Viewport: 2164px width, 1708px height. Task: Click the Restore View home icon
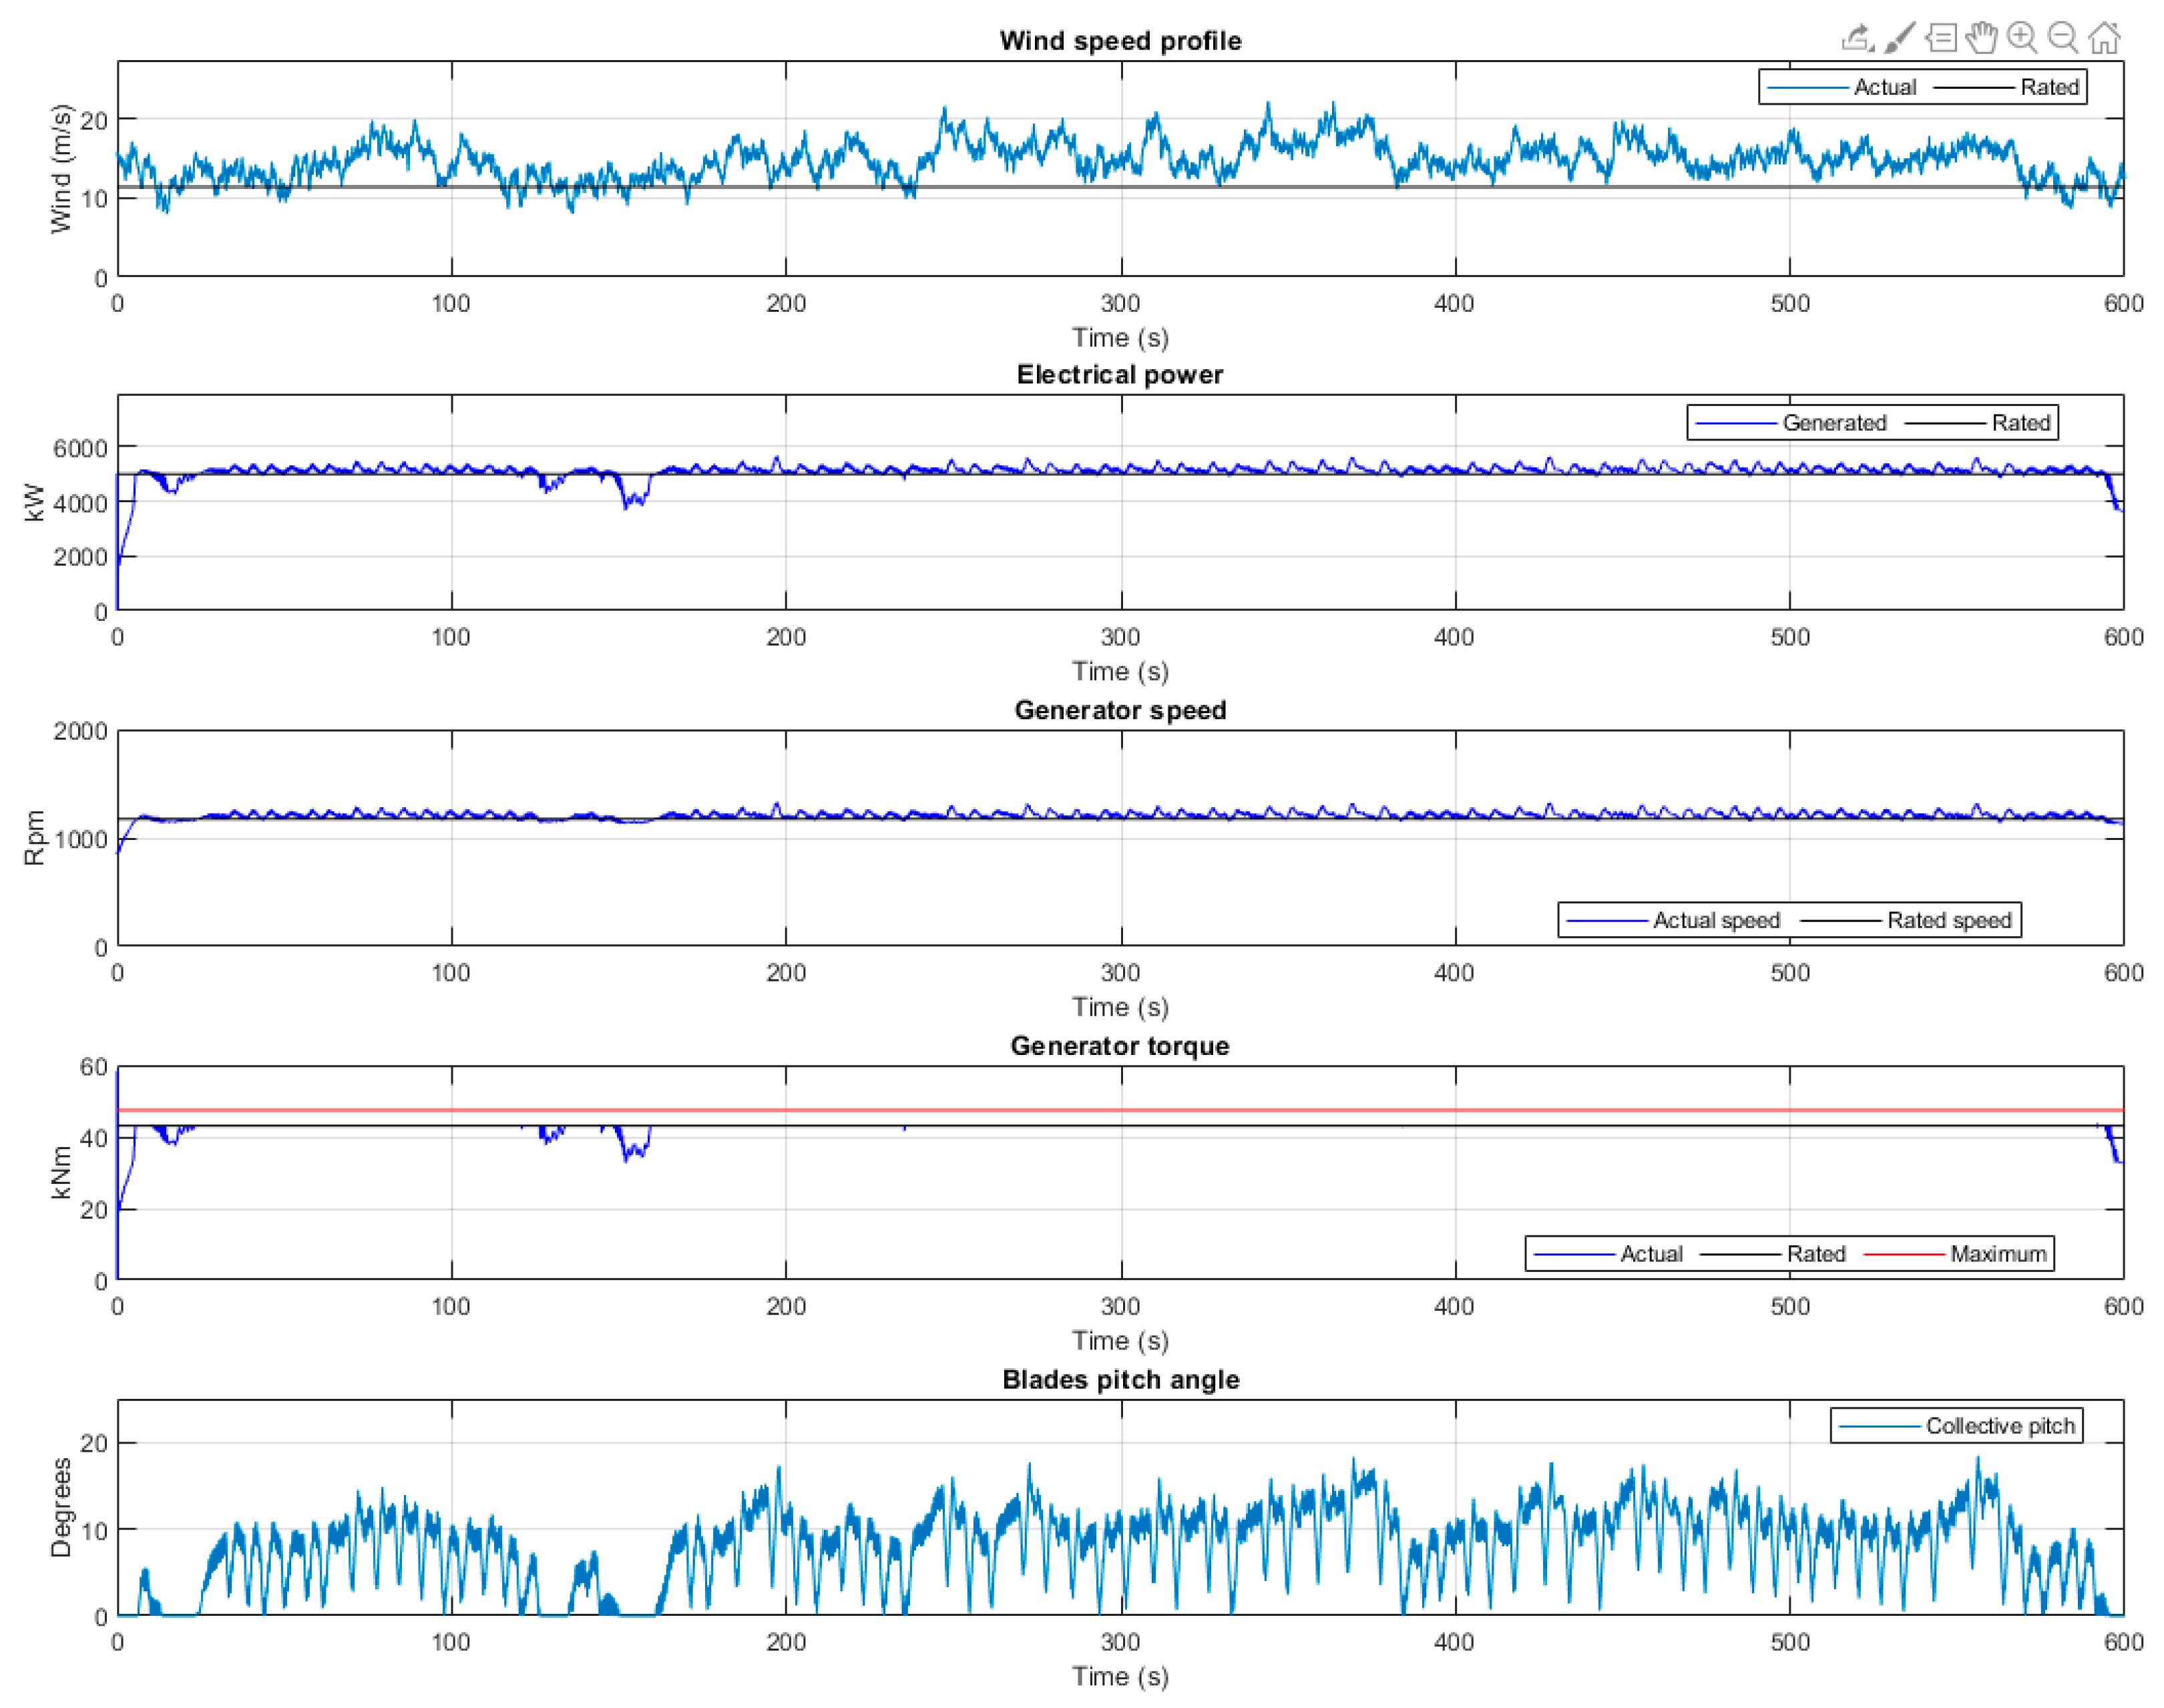point(2104,38)
